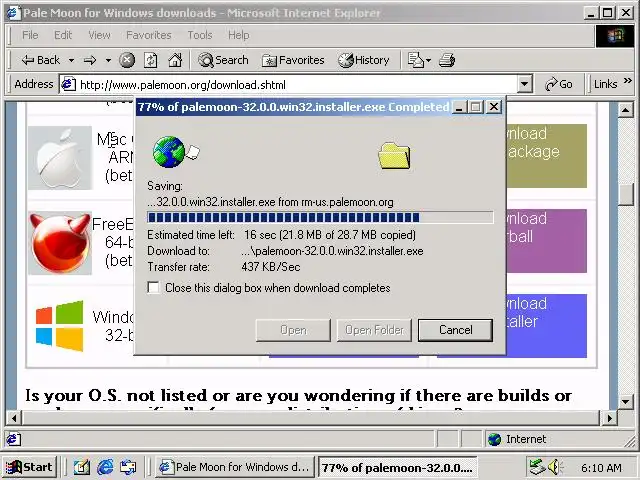Click the Apple logo Mac download image
Image resolution: width=640 pixels, height=480 pixels.
[60, 158]
